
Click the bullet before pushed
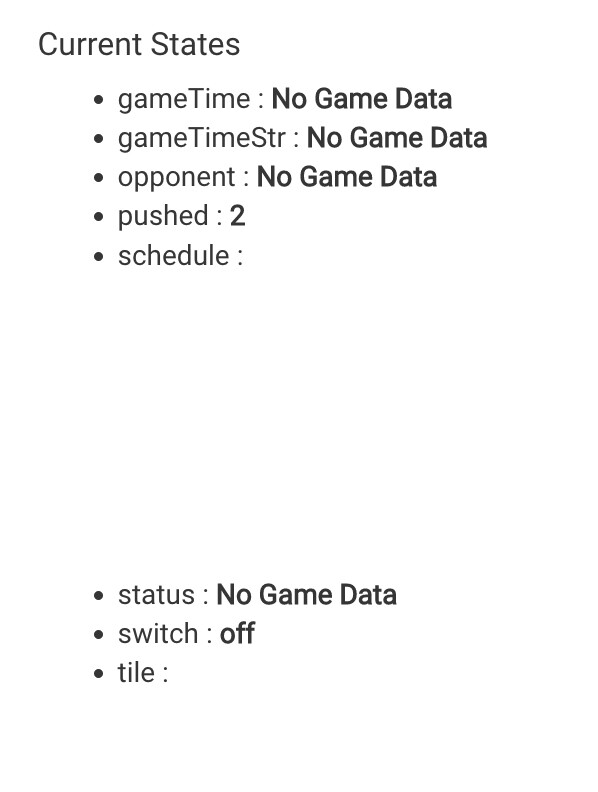[x=99, y=217]
